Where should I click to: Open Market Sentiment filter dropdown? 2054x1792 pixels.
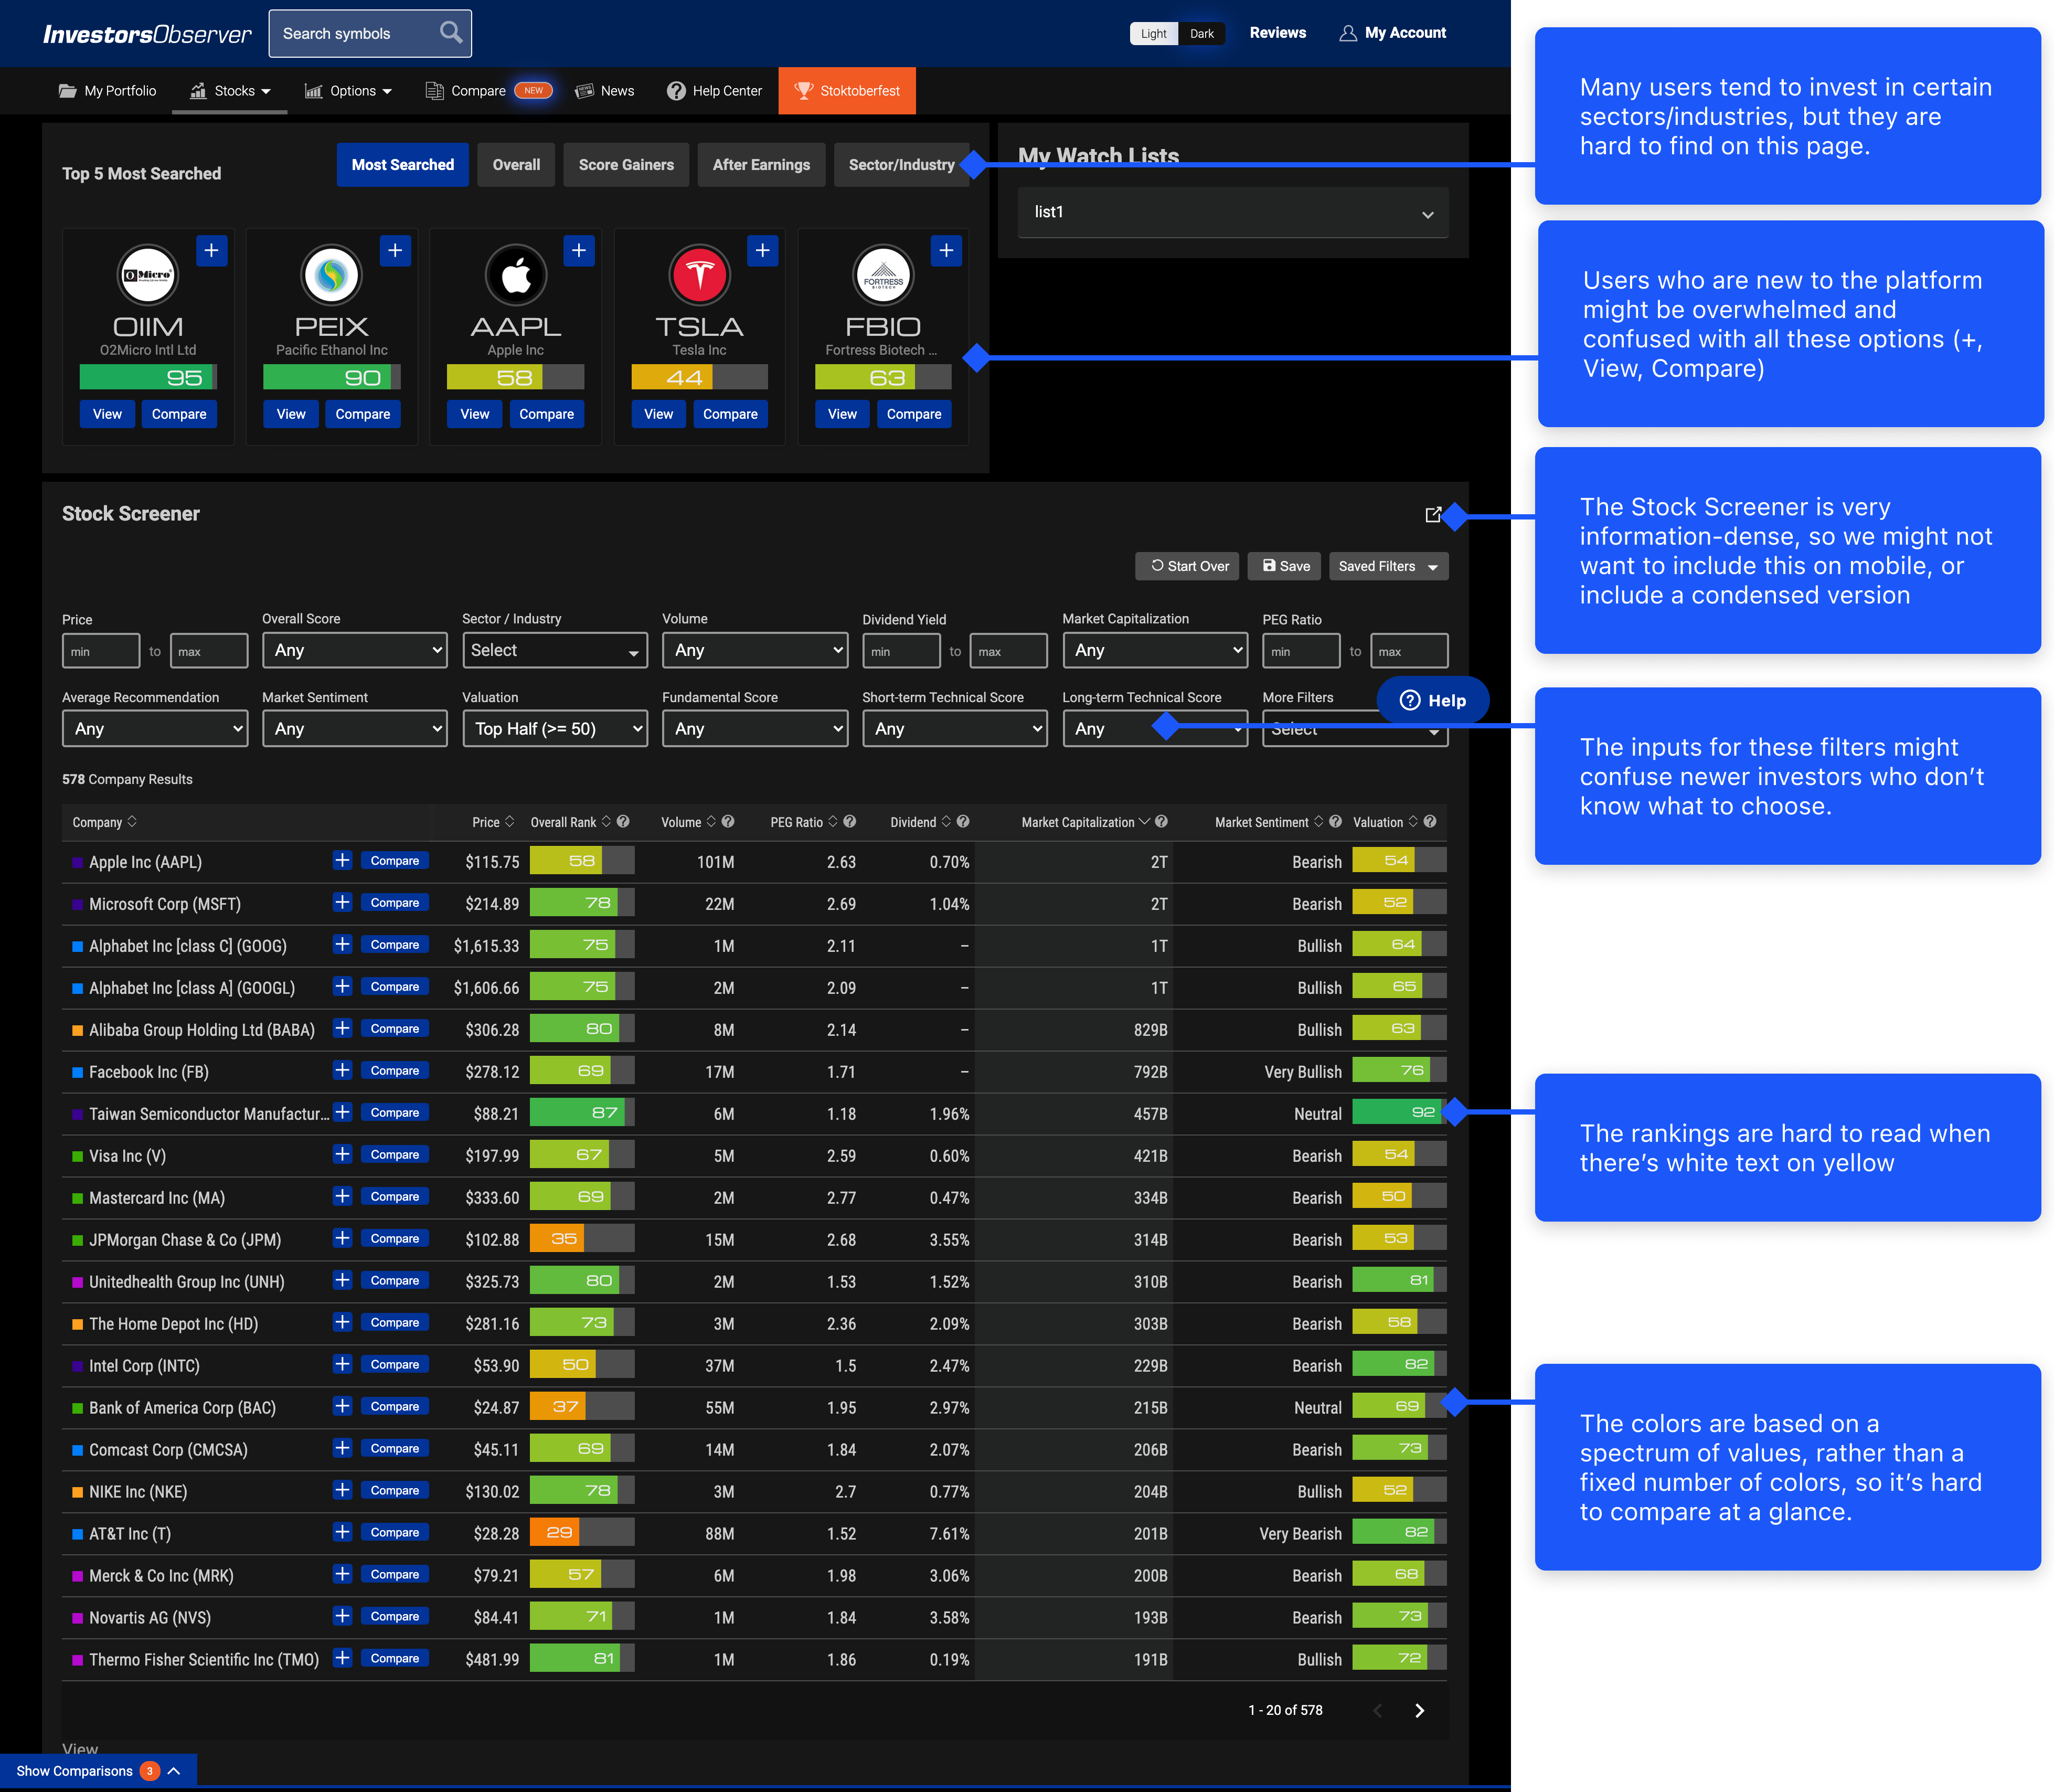click(x=355, y=729)
